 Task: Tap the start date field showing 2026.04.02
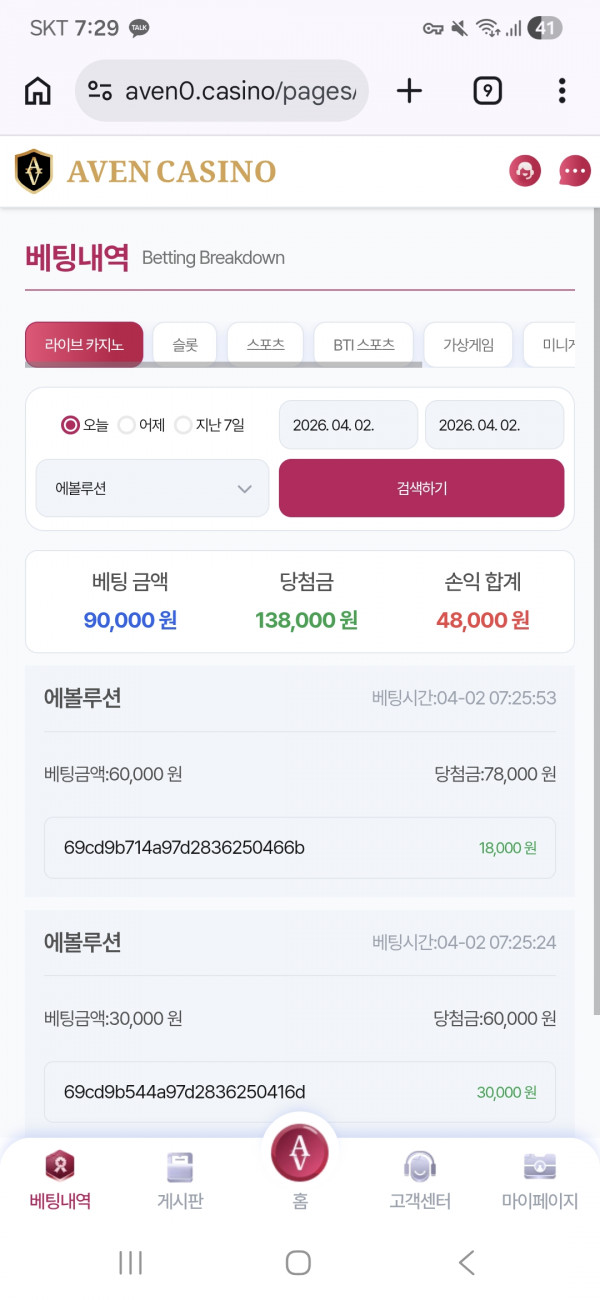pos(348,425)
